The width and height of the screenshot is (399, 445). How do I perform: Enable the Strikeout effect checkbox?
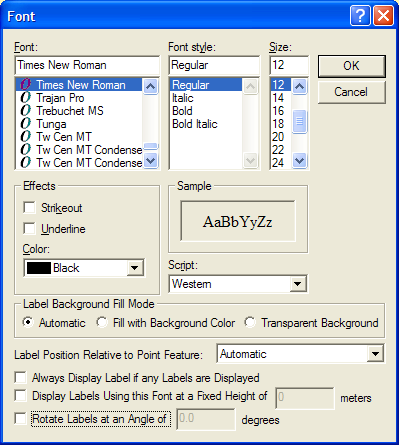[x=29, y=207]
